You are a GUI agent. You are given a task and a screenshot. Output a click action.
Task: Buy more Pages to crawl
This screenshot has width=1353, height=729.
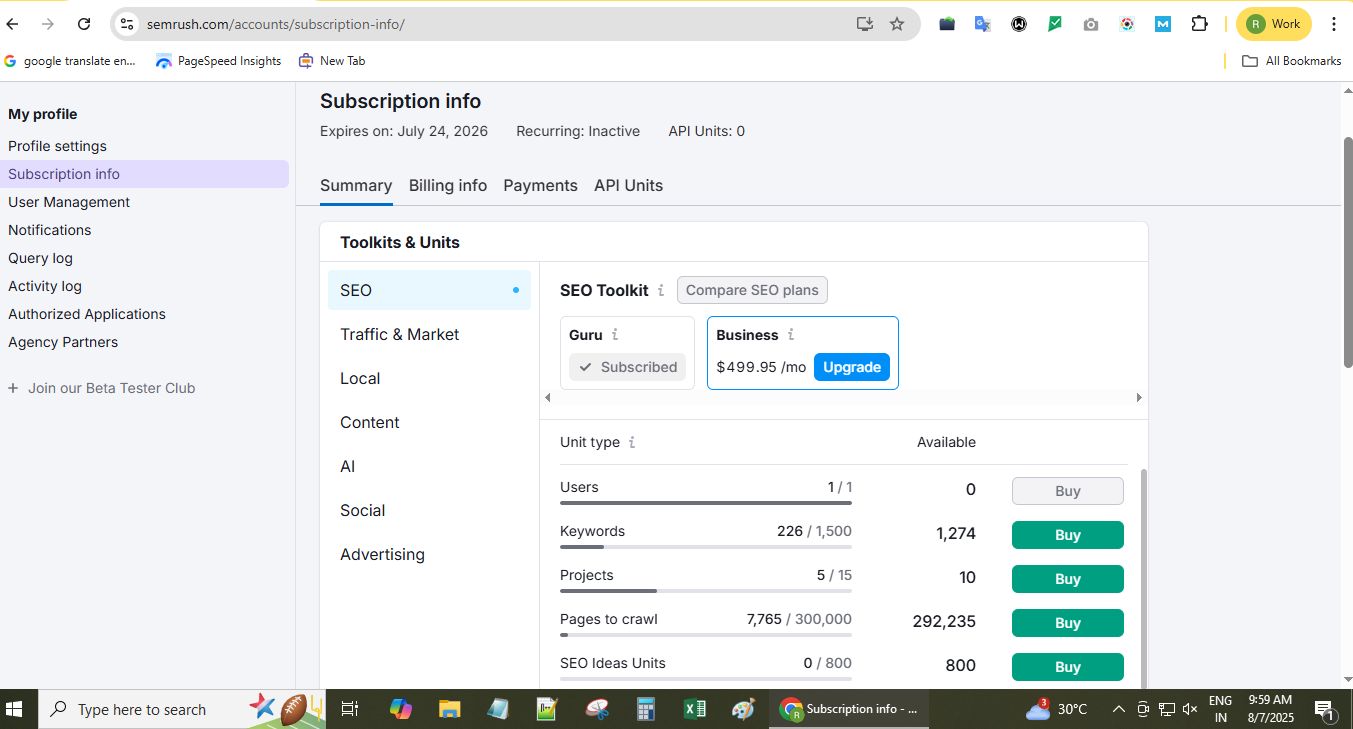[x=1067, y=623]
